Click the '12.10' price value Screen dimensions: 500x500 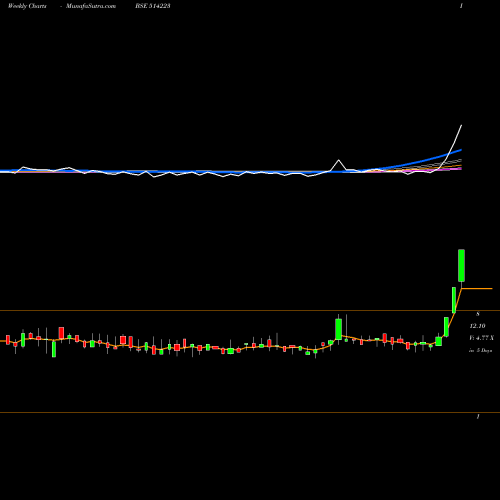477,326
